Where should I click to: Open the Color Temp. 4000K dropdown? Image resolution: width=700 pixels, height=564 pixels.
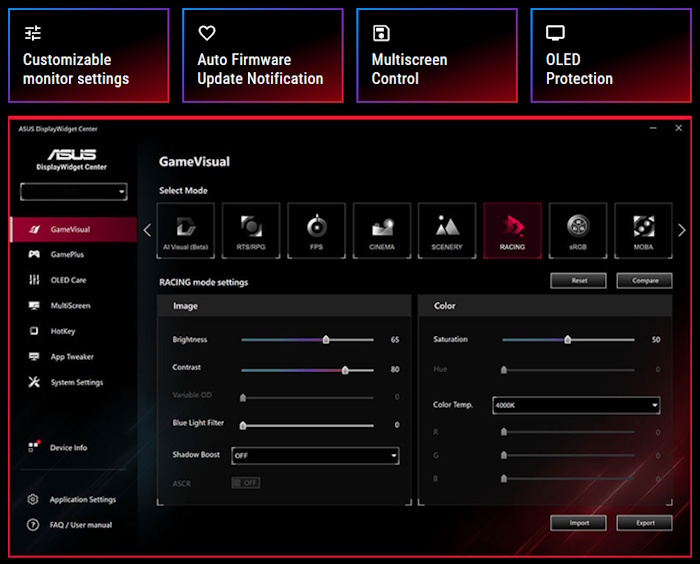tap(576, 405)
